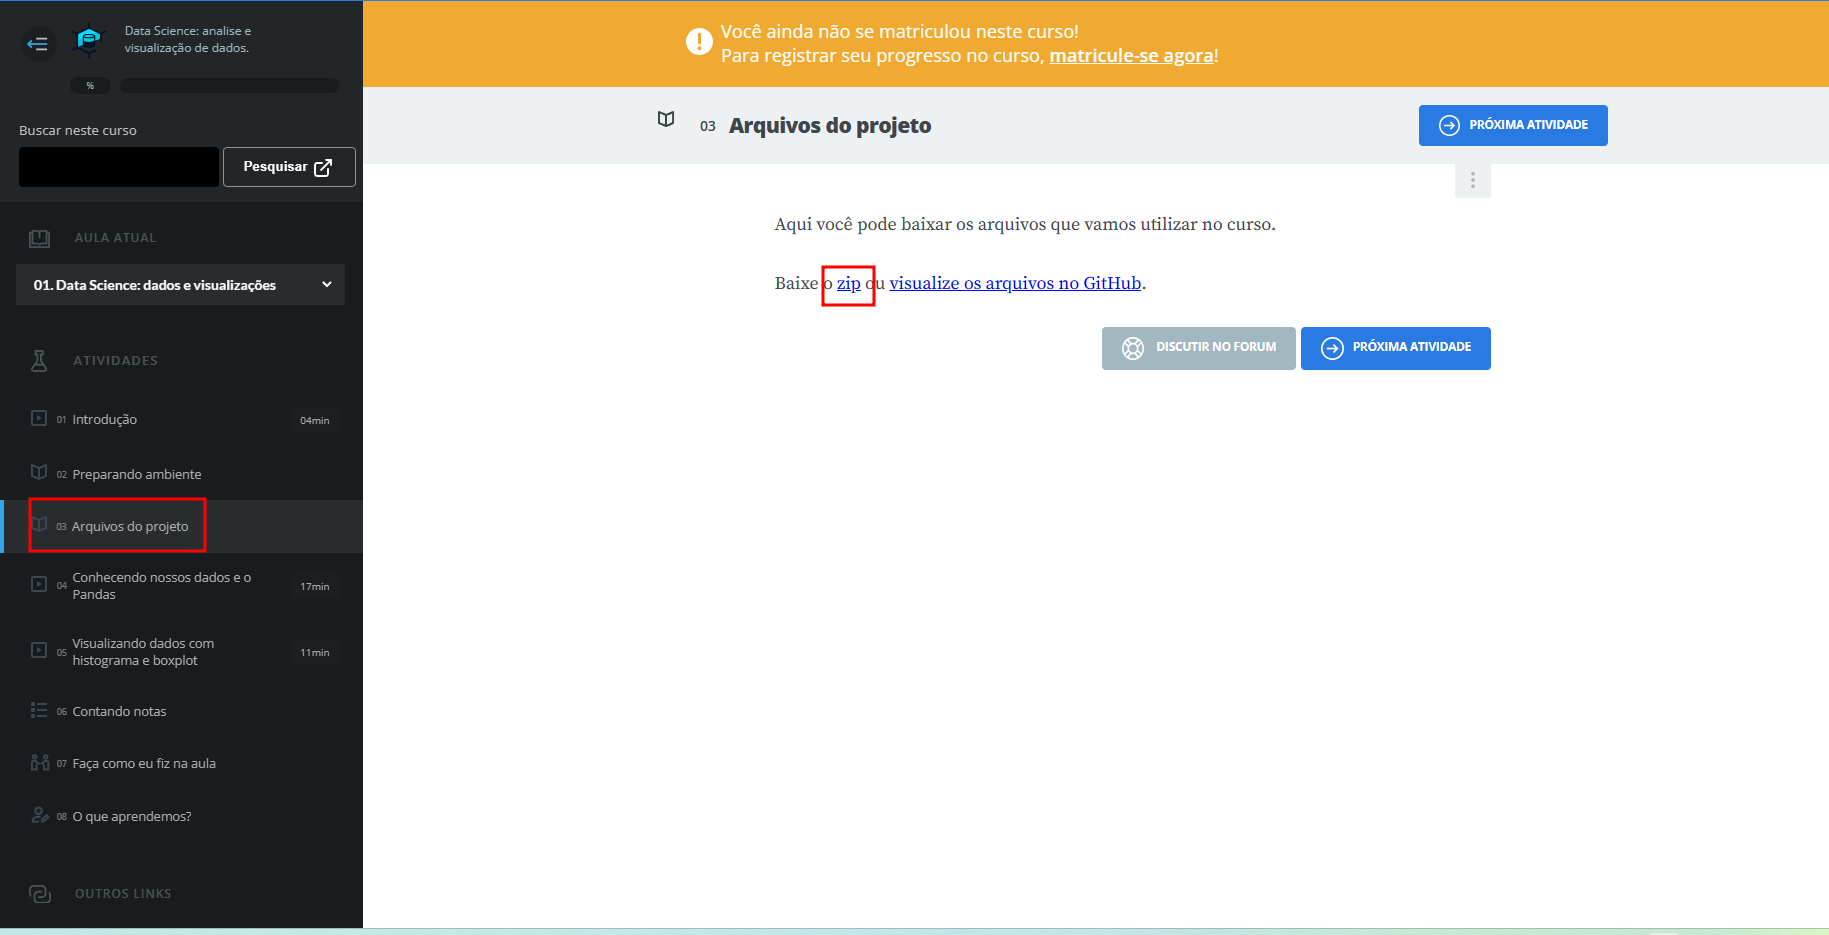Image resolution: width=1829 pixels, height=935 pixels.
Task: Click the progress percent badge
Action: coord(90,86)
